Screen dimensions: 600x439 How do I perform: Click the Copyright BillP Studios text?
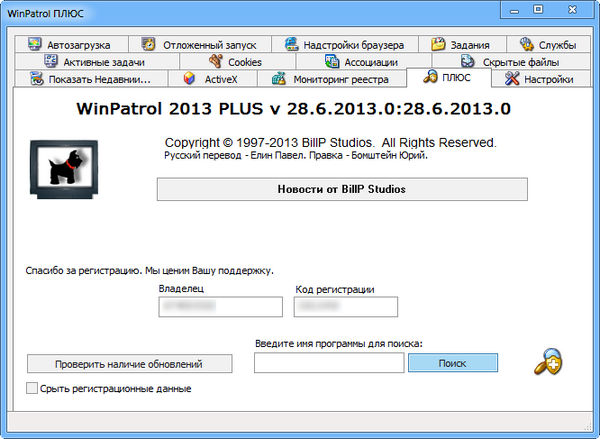pos(330,142)
